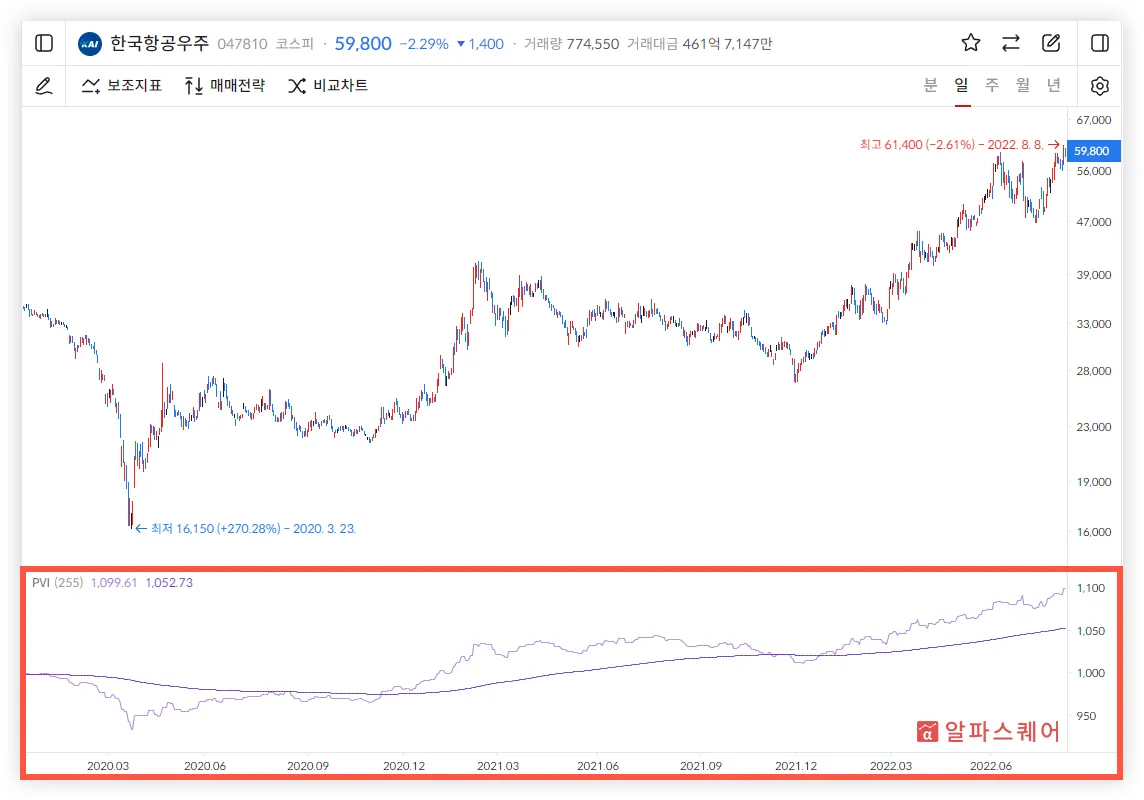Click the 2020.12 date axis label

tap(404, 766)
